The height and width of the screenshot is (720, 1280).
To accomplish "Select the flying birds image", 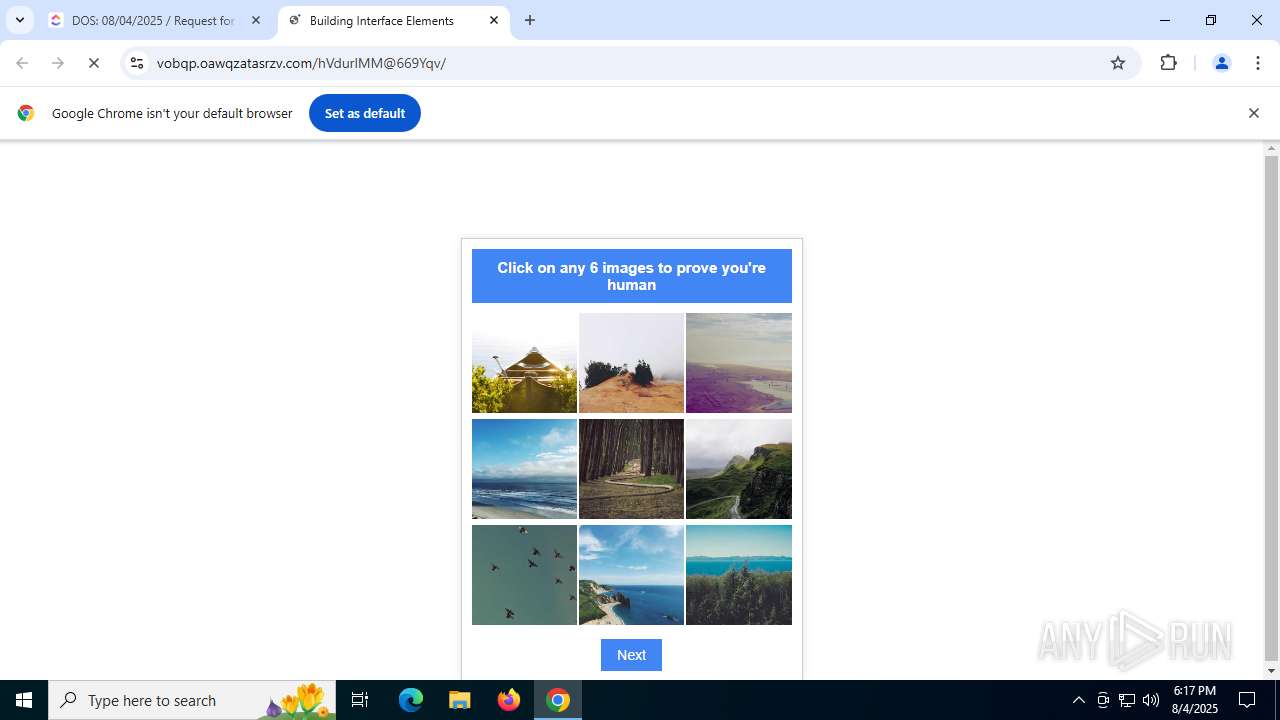I will point(524,575).
